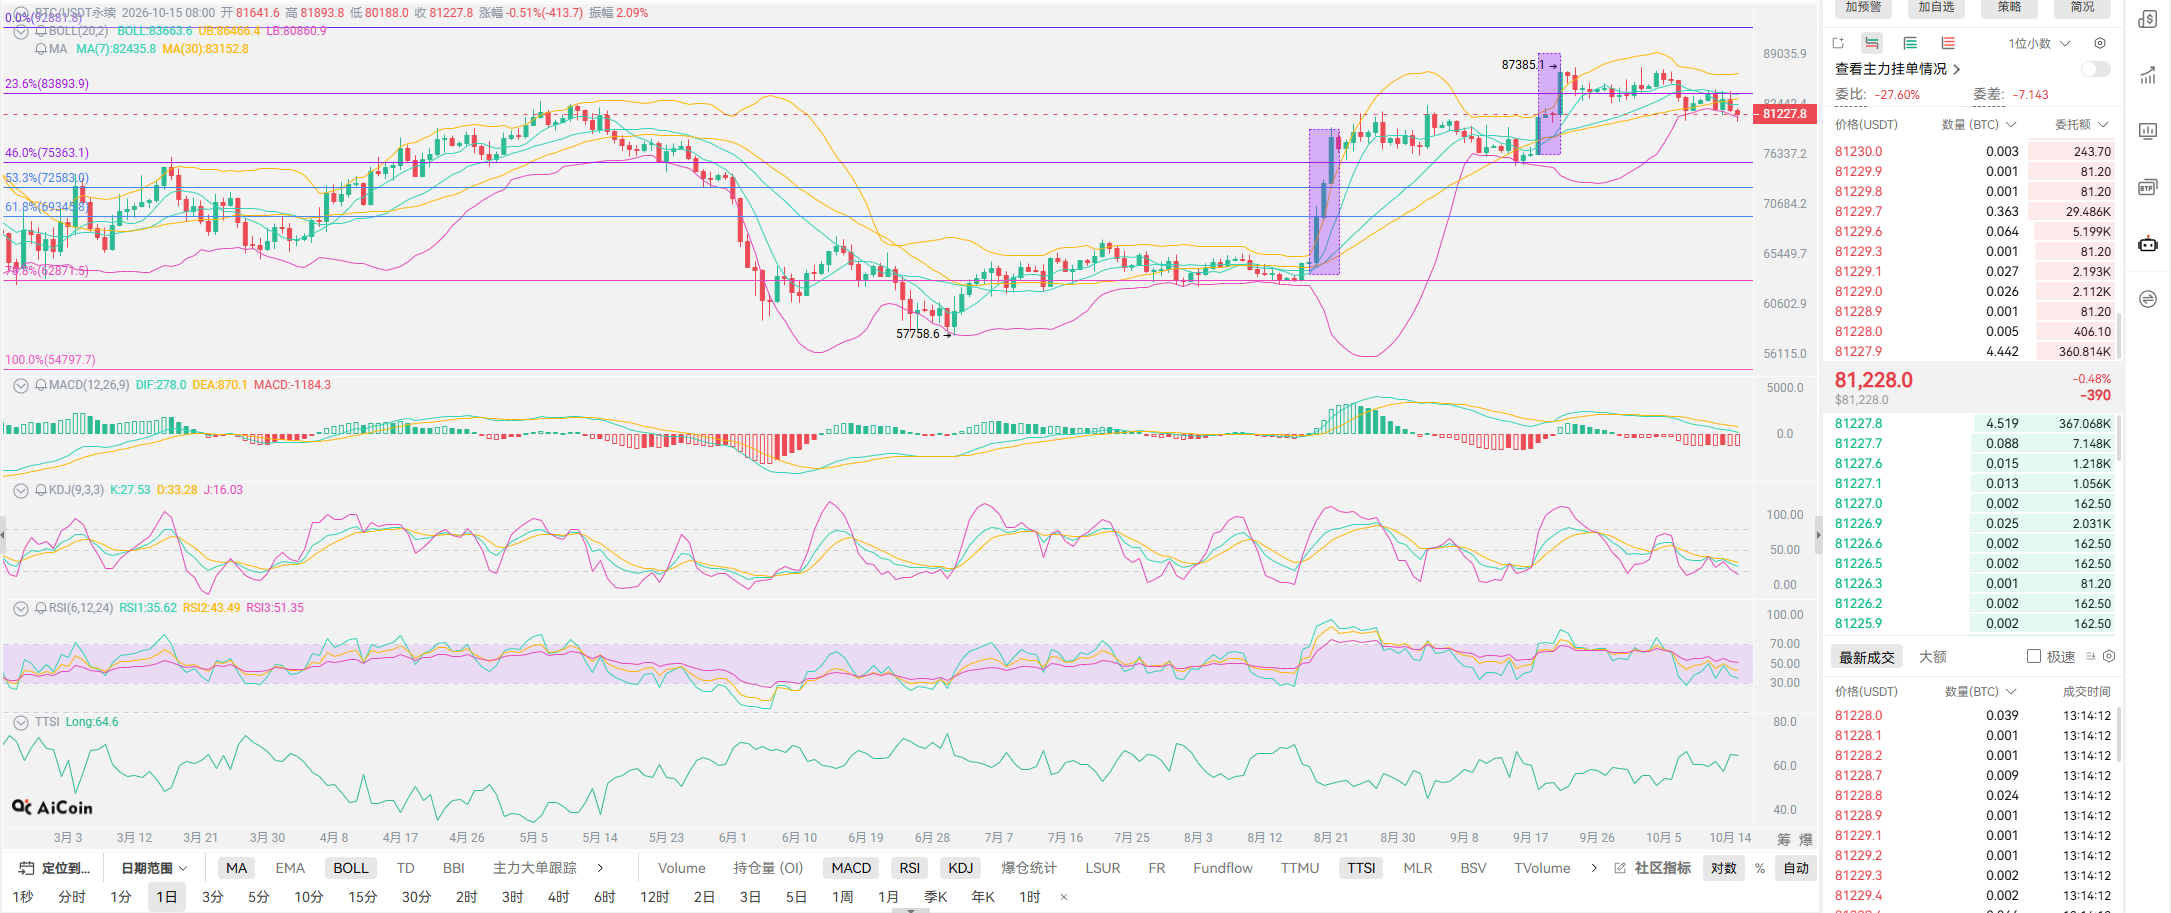This screenshot has height=913, width=2171.
Task: Open the 1位小数 decimal precision dropdown
Action: [x=2039, y=43]
